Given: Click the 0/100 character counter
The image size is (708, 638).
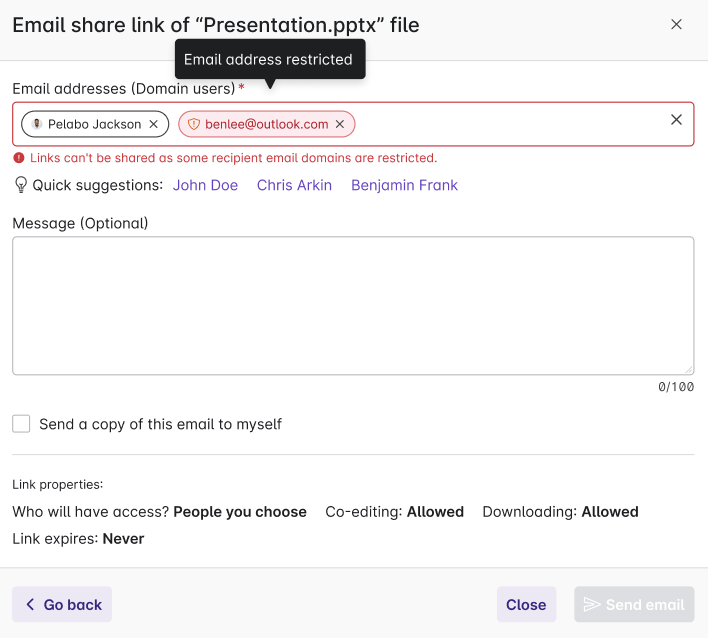Looking at the screenshot, I should point(676,387).
